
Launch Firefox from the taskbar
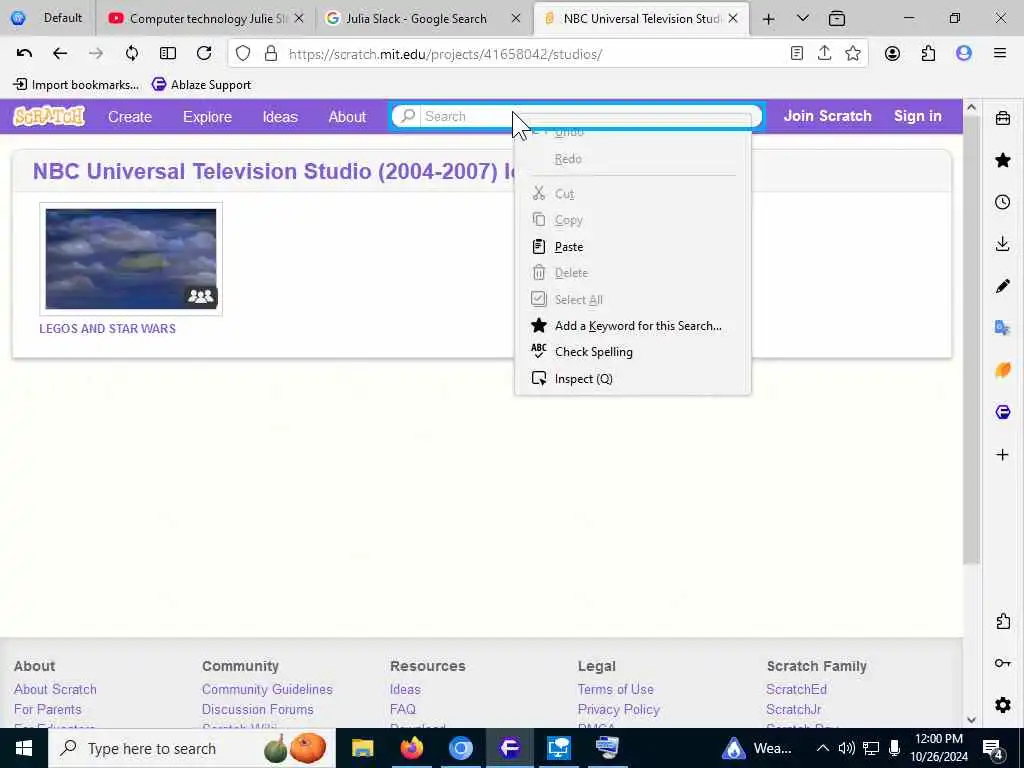click(411, 748)
